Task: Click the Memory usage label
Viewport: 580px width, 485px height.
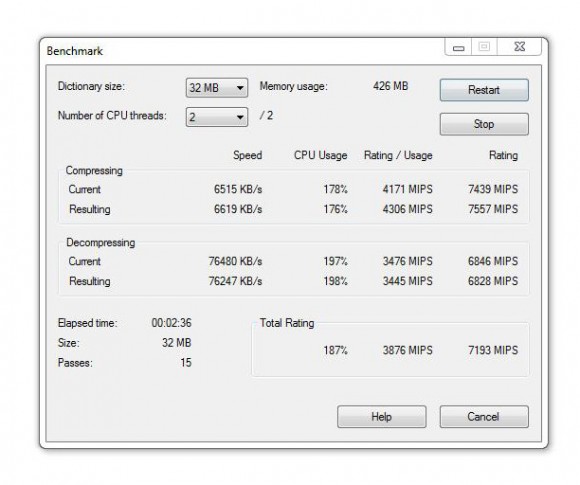Action: point(293,86)
